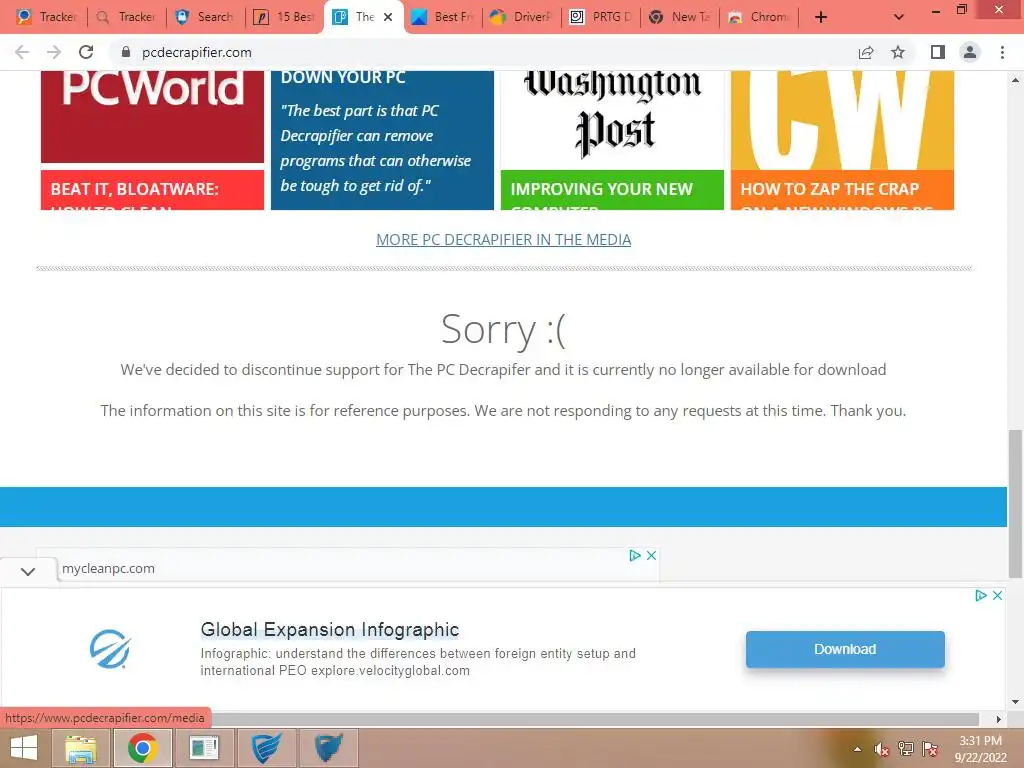Go back to the previous page

tap(22, 52)
